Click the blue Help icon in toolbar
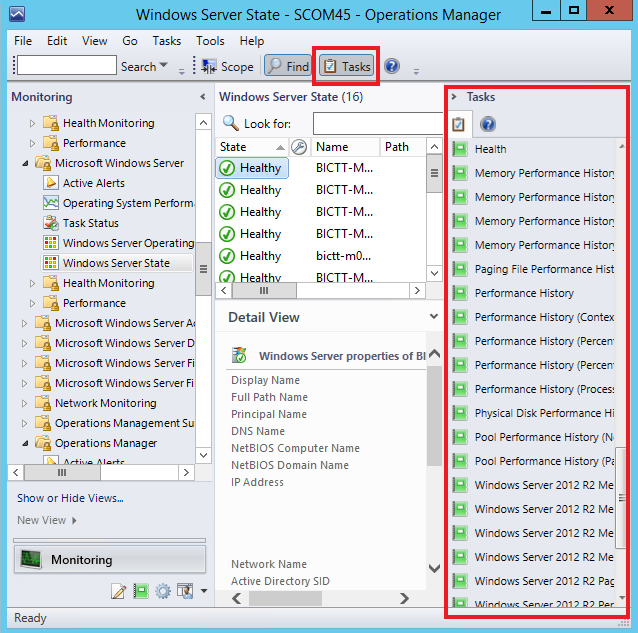This screenshot has width=638, height=633. click(392, 66)
